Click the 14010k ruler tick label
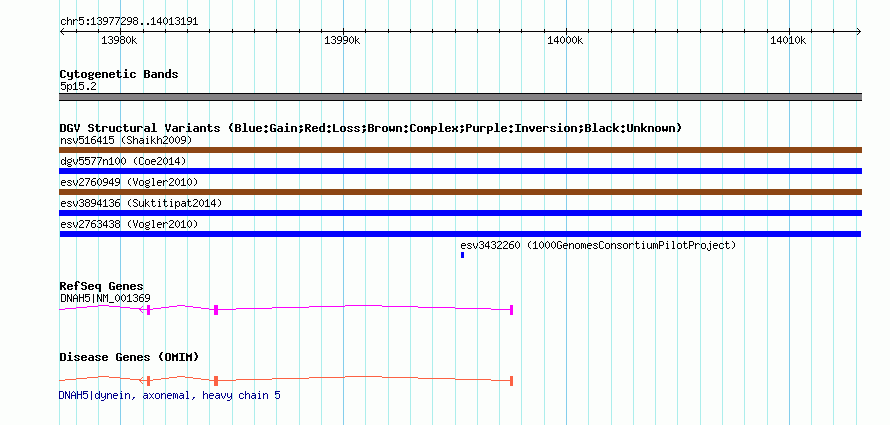Screen dimensions: 890x425 (788, 40)
